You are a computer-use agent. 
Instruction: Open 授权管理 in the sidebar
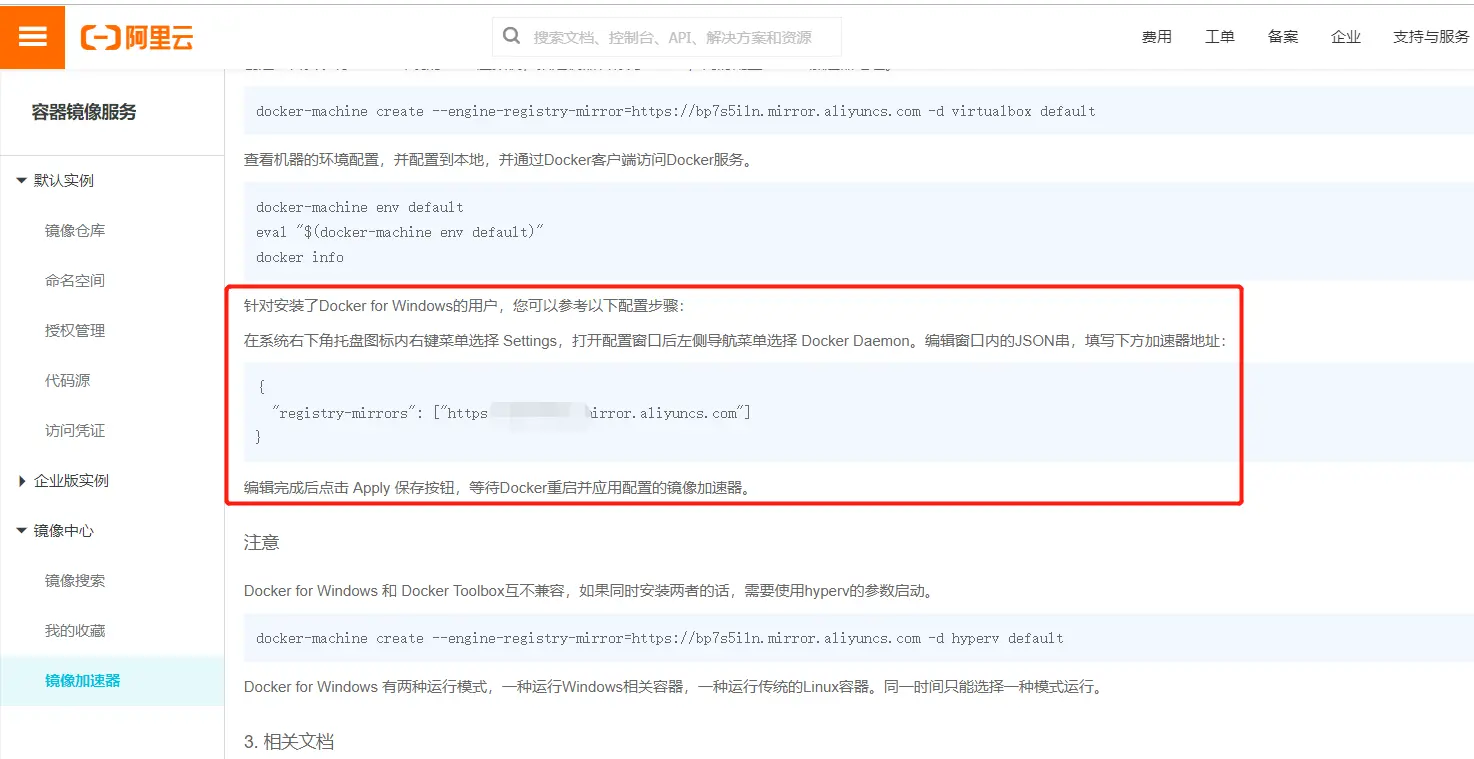pyautogui.click(x=75, y=331)
